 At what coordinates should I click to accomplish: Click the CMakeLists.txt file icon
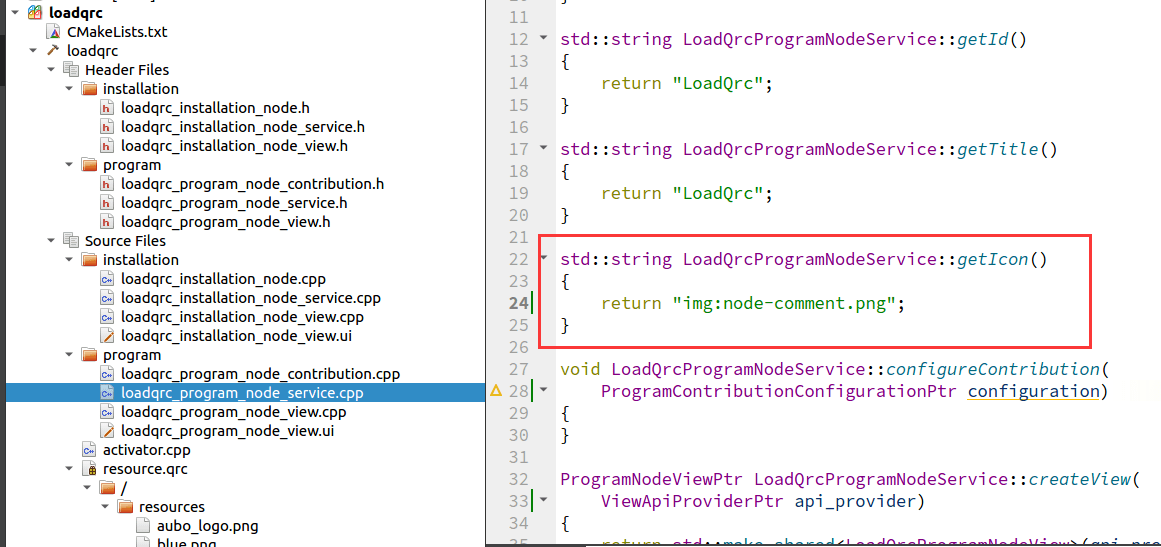click(x=53, y=32)
